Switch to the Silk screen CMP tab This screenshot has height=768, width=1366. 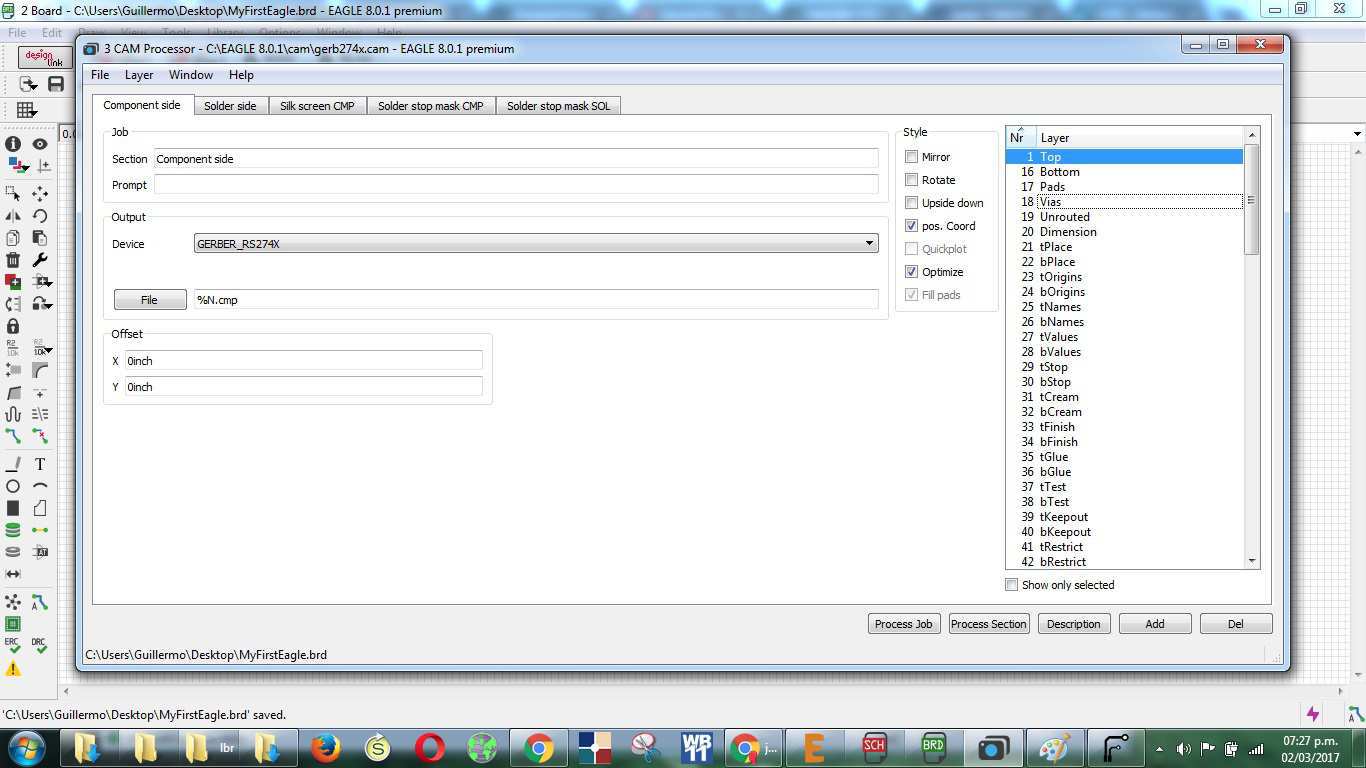point(317,106)
